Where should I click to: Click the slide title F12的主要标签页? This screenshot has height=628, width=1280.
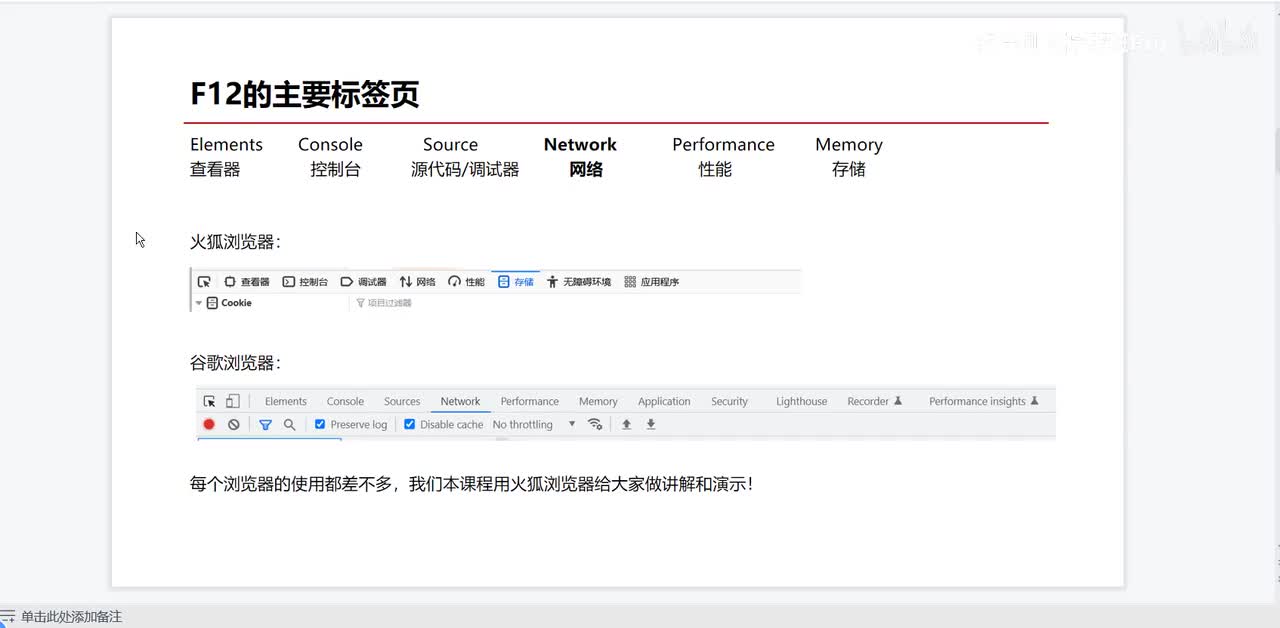(x=304, y=94)
